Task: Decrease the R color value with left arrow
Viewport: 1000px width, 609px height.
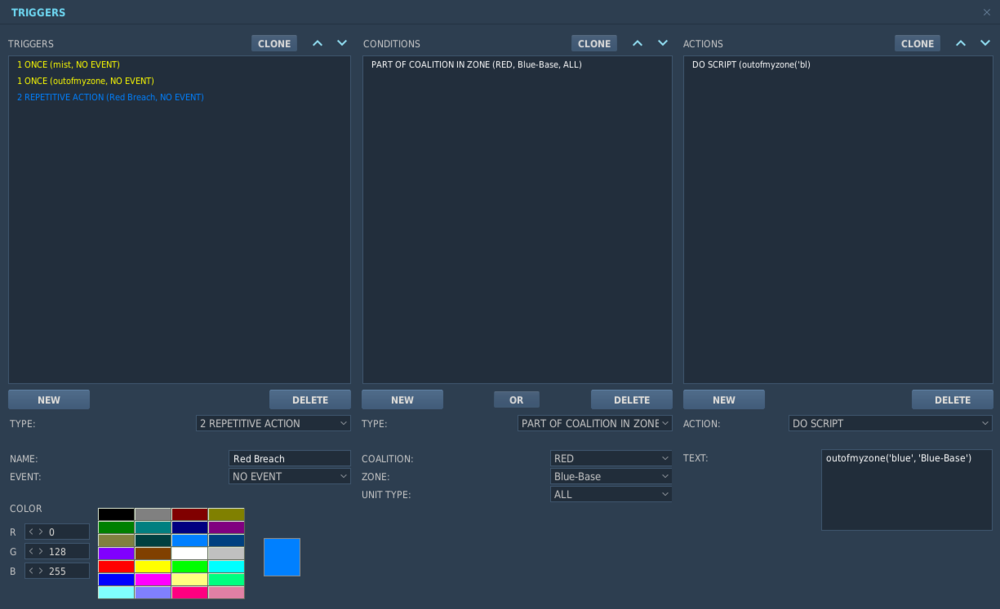Action: click(x=31, y=532)
